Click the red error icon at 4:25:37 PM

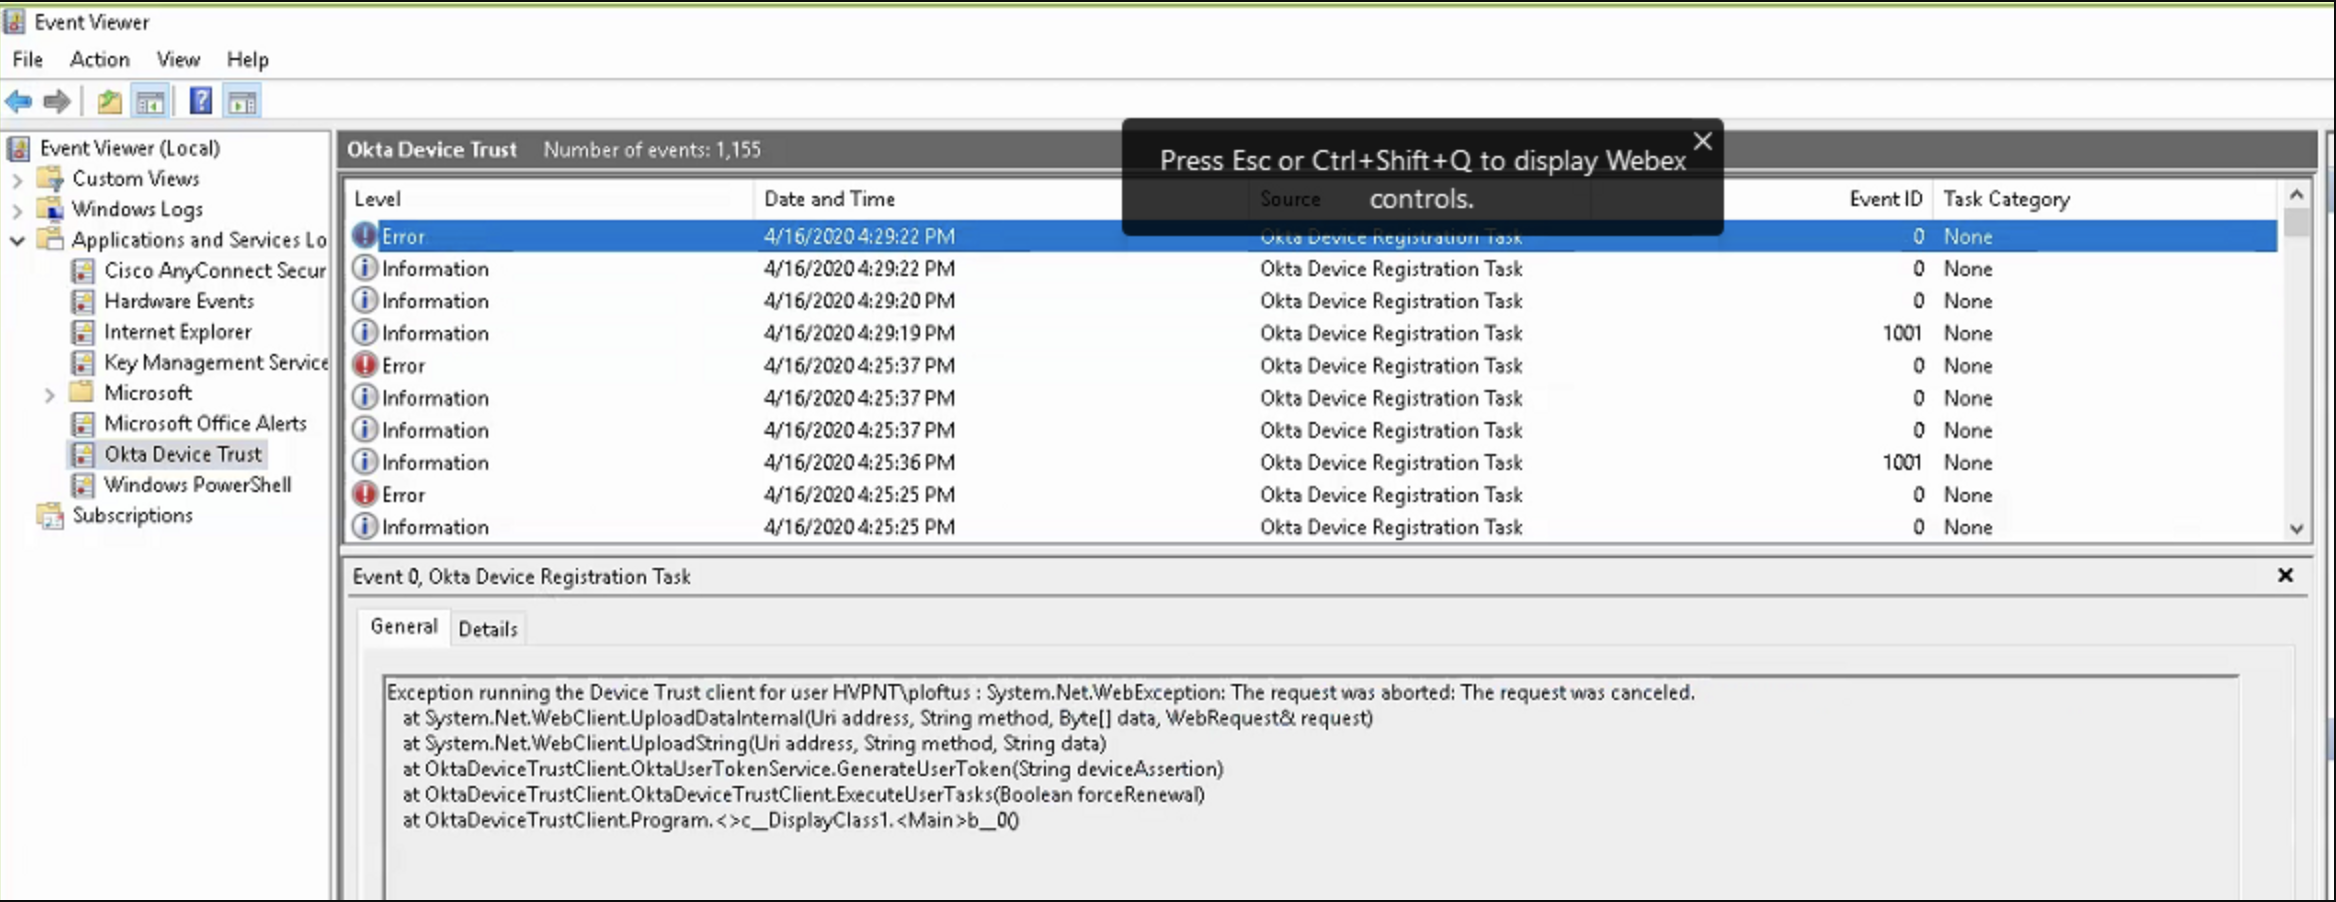(x=366, y=365)
